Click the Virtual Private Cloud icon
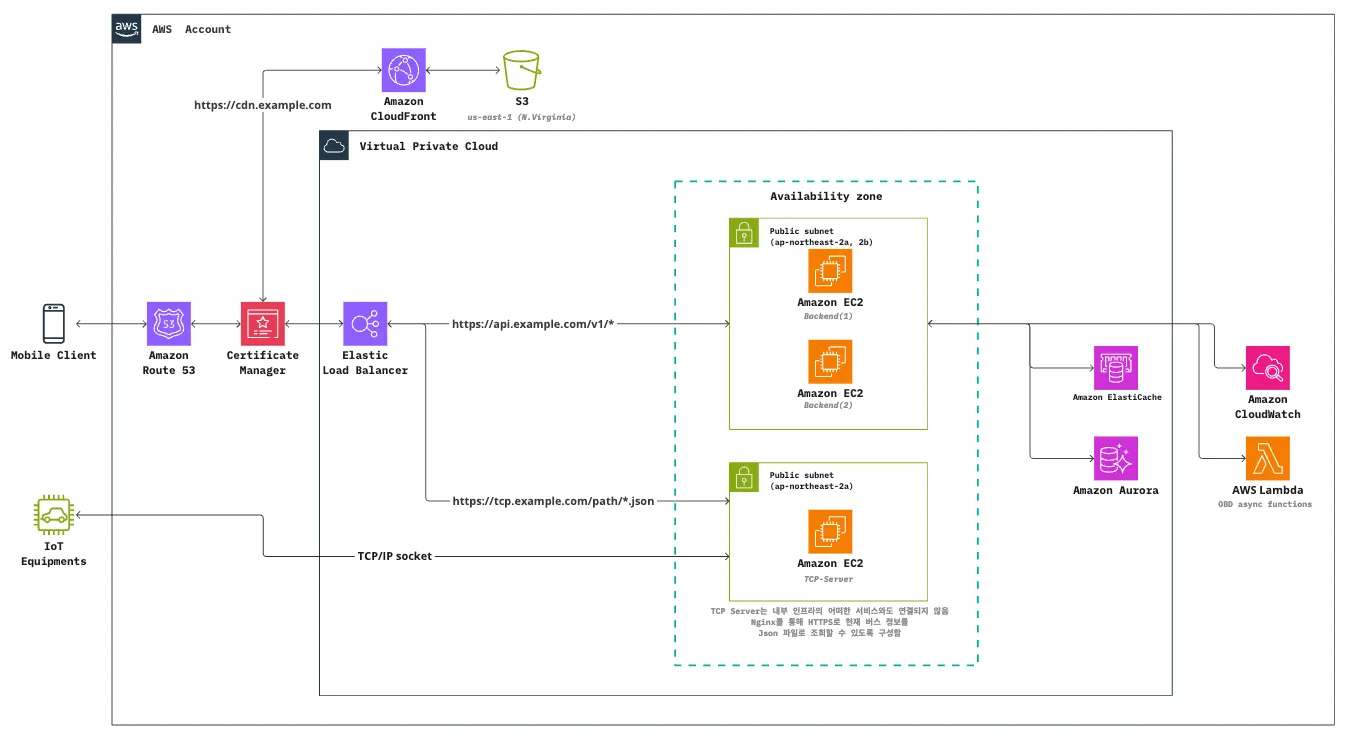This screenshot has width=1349, height=741. coord(334,146)
